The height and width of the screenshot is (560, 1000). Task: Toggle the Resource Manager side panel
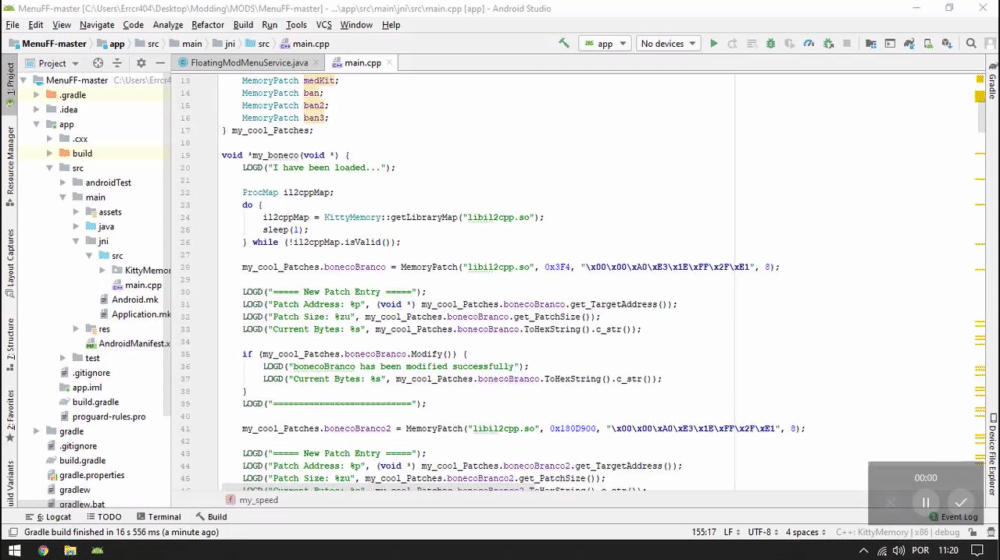click(x=10, y=166)
